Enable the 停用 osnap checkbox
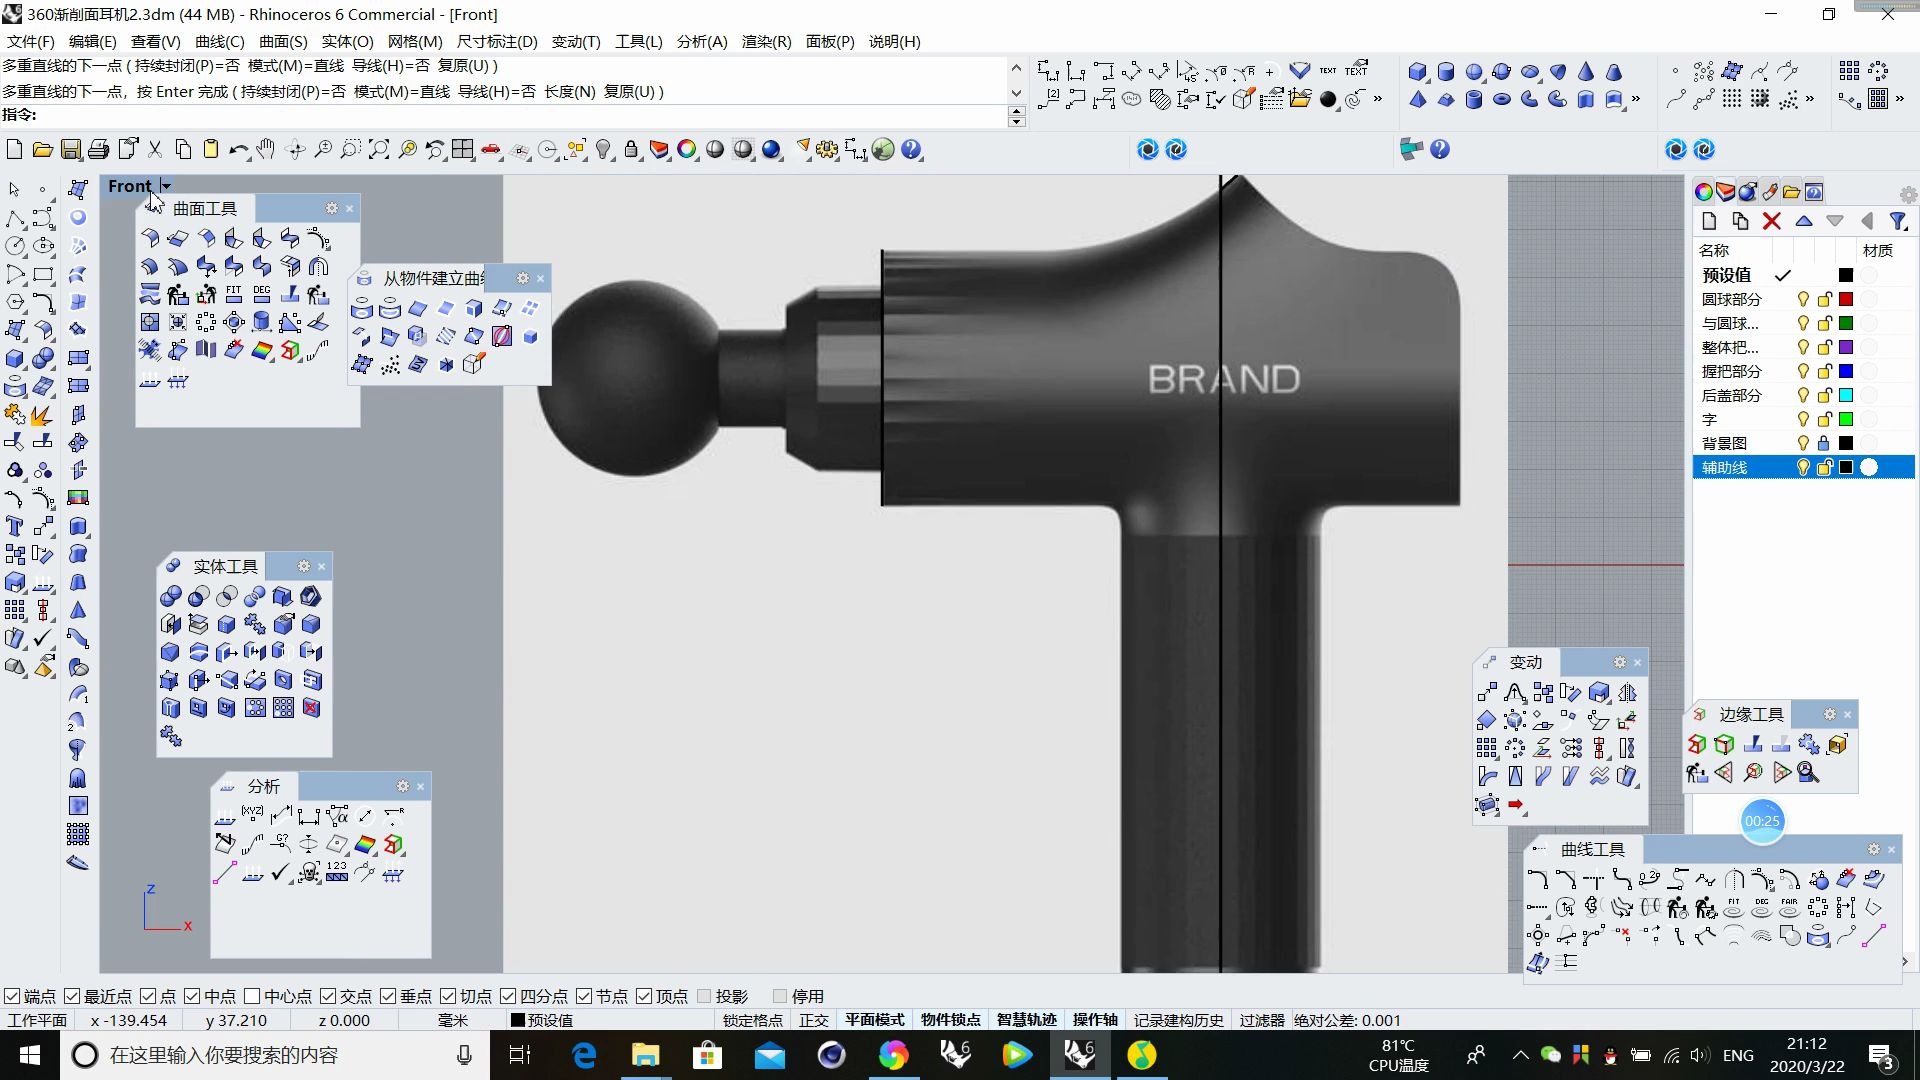This screenshot has height=1080, width=1920. click(780, 996)
